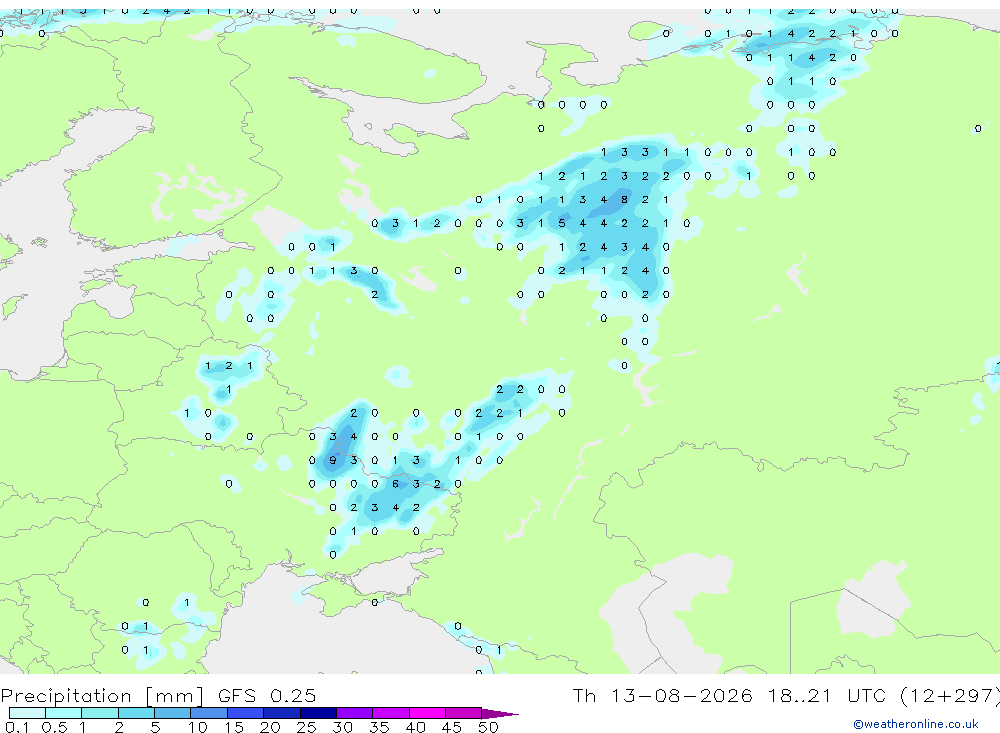The width and height of the screenshot is (1000, 733).
Task: Click the legend label '40'
Action: click(415, 727)
